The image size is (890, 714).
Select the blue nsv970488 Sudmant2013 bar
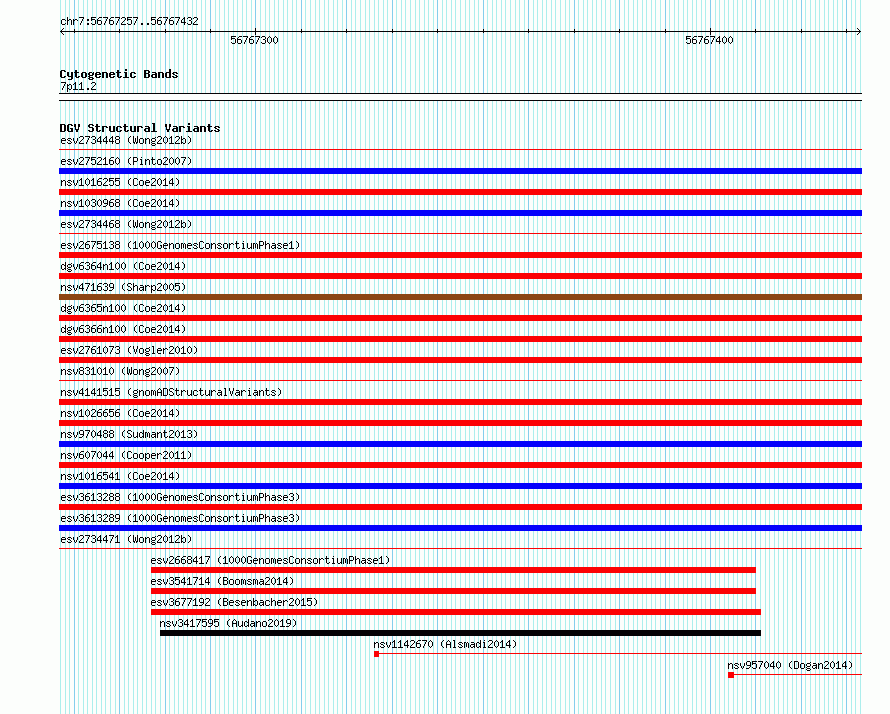pyautogui.click(x=460, y=444)
